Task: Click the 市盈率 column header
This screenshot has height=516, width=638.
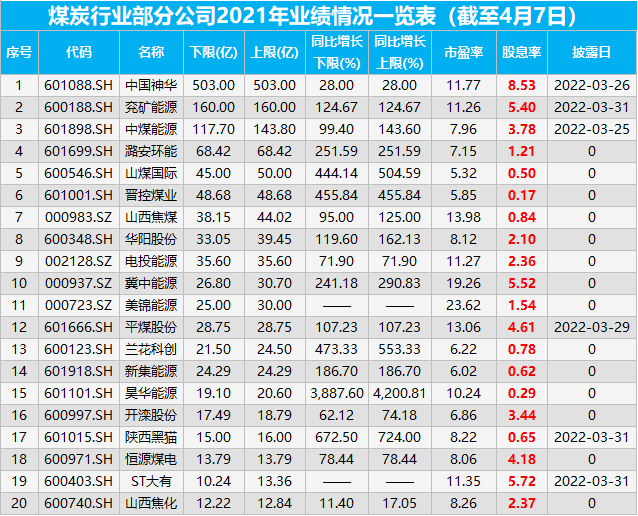Action: (463, 52)
